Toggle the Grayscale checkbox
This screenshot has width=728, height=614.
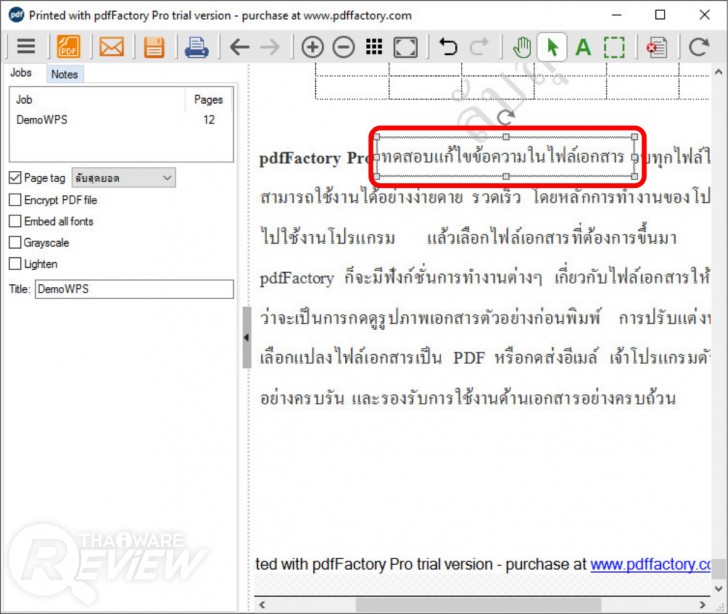pos(15,242)
